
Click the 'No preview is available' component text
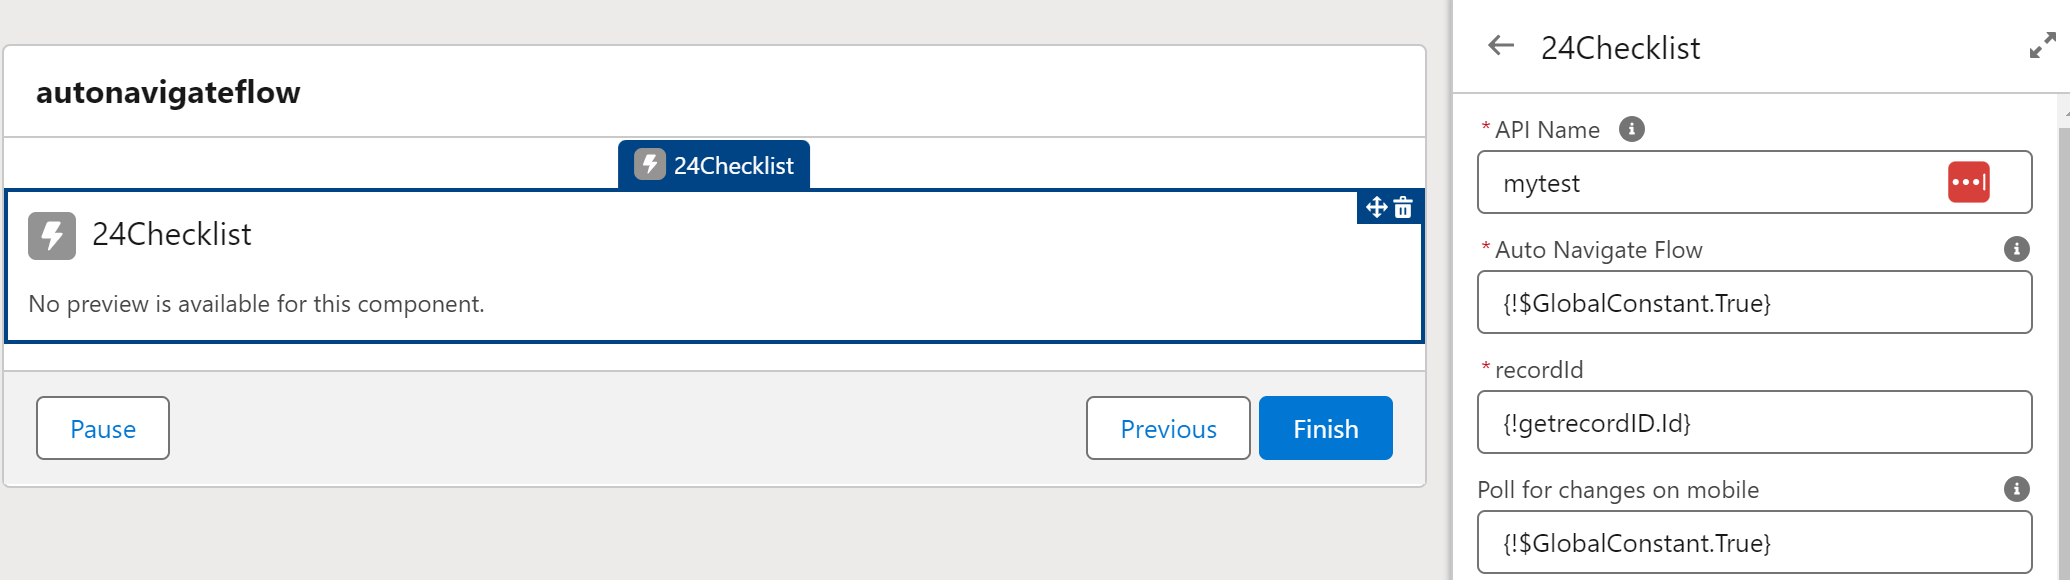tap(256, 304)
